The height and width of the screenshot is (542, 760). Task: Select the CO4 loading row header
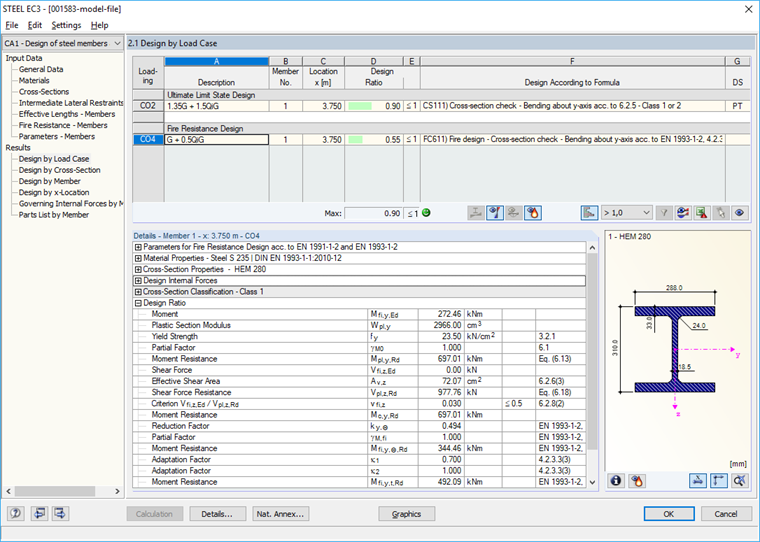[x=148, y=140]
